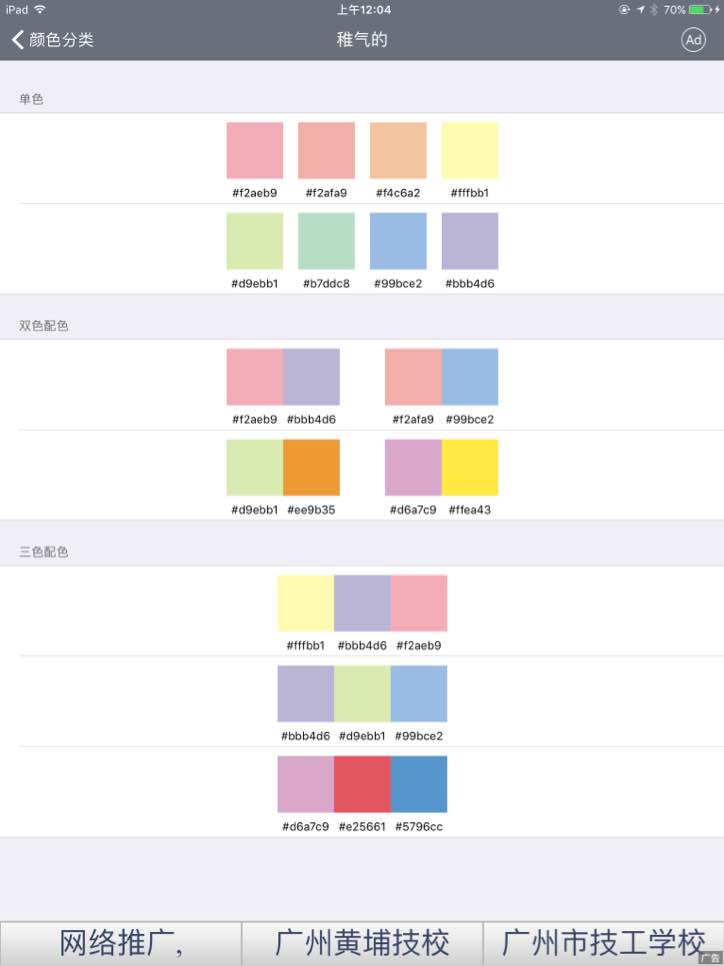The height and width of the screenshot is (966, 724).
Task: Select the #f4c6a2 peach swatch
Action: click(398, 151)
